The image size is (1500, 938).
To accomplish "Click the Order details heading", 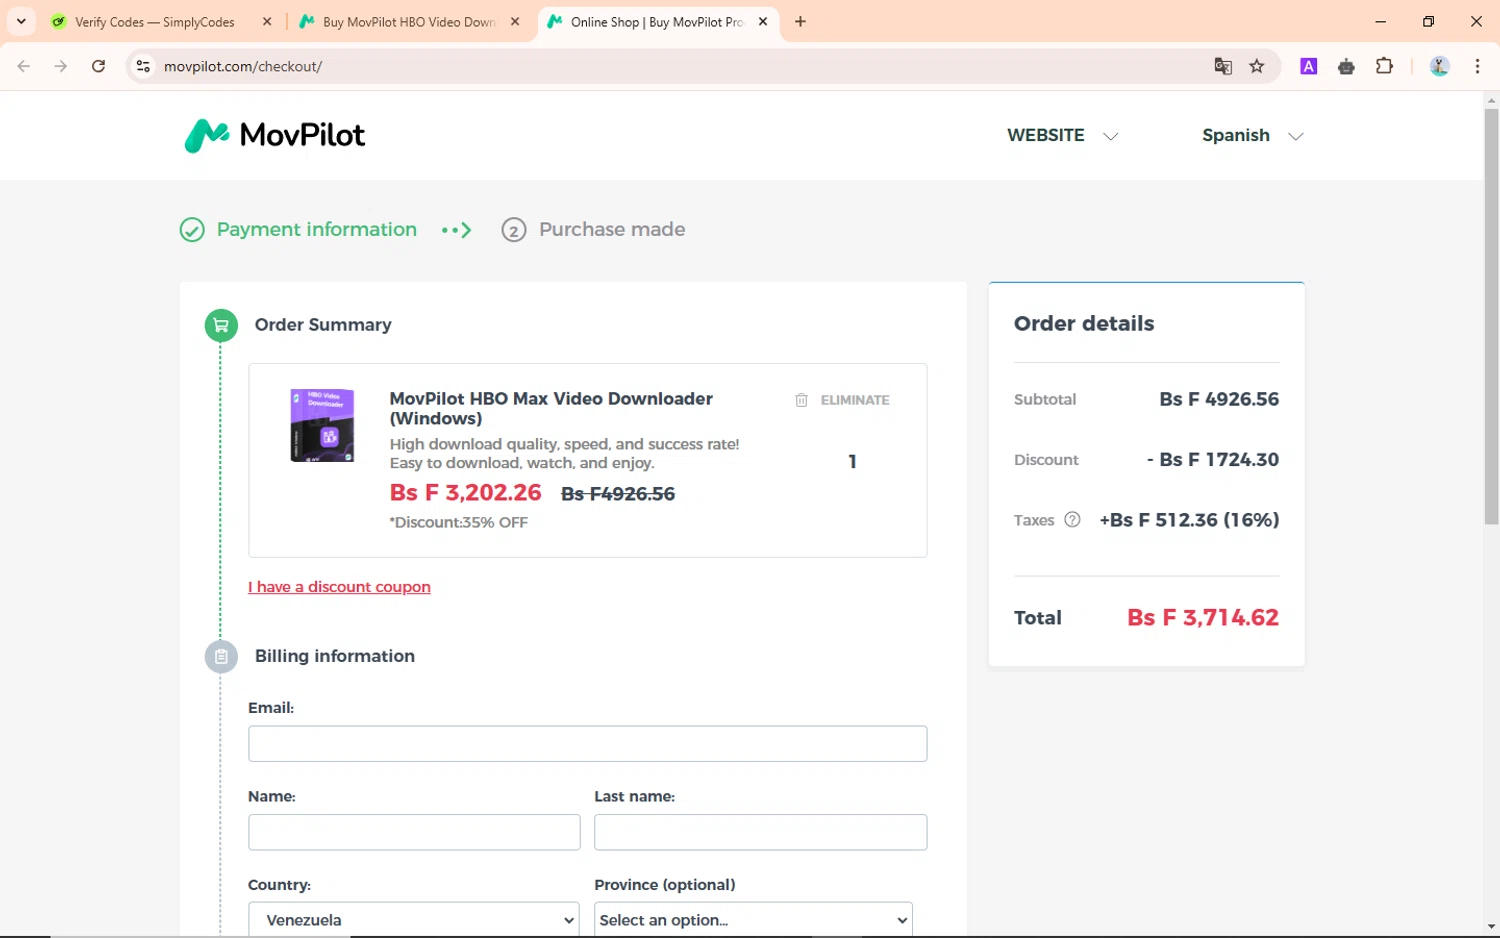I will pyautogui.click(x=1084, y=324).
